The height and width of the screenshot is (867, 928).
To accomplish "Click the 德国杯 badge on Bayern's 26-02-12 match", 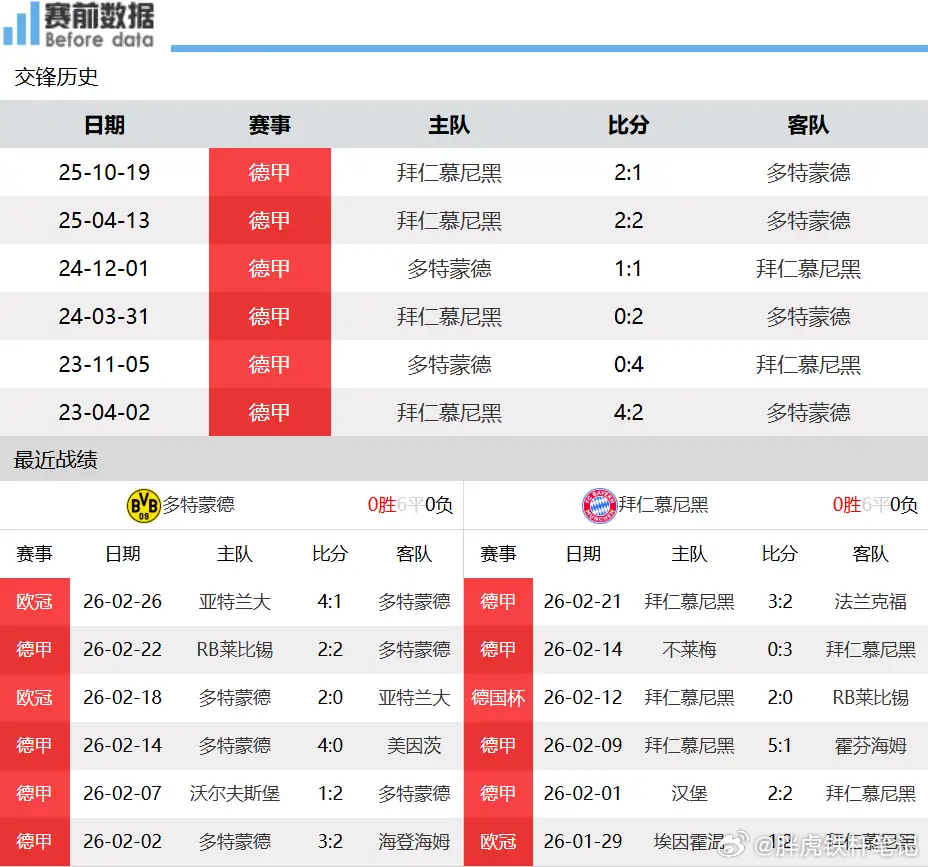I will coord(498,697).
